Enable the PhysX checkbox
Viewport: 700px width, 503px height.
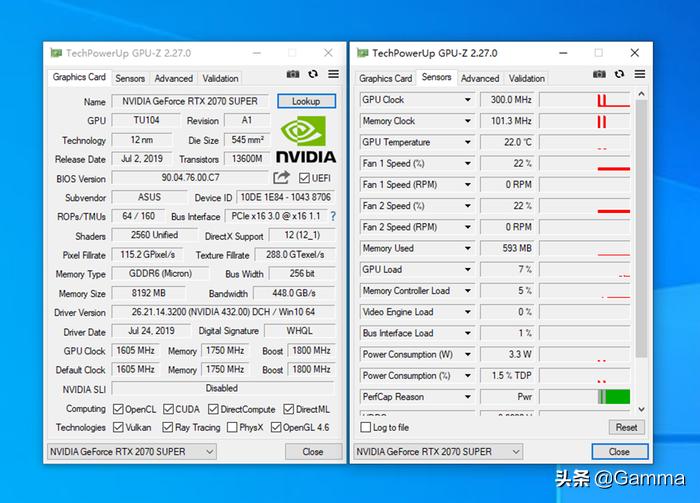[232, 427]
